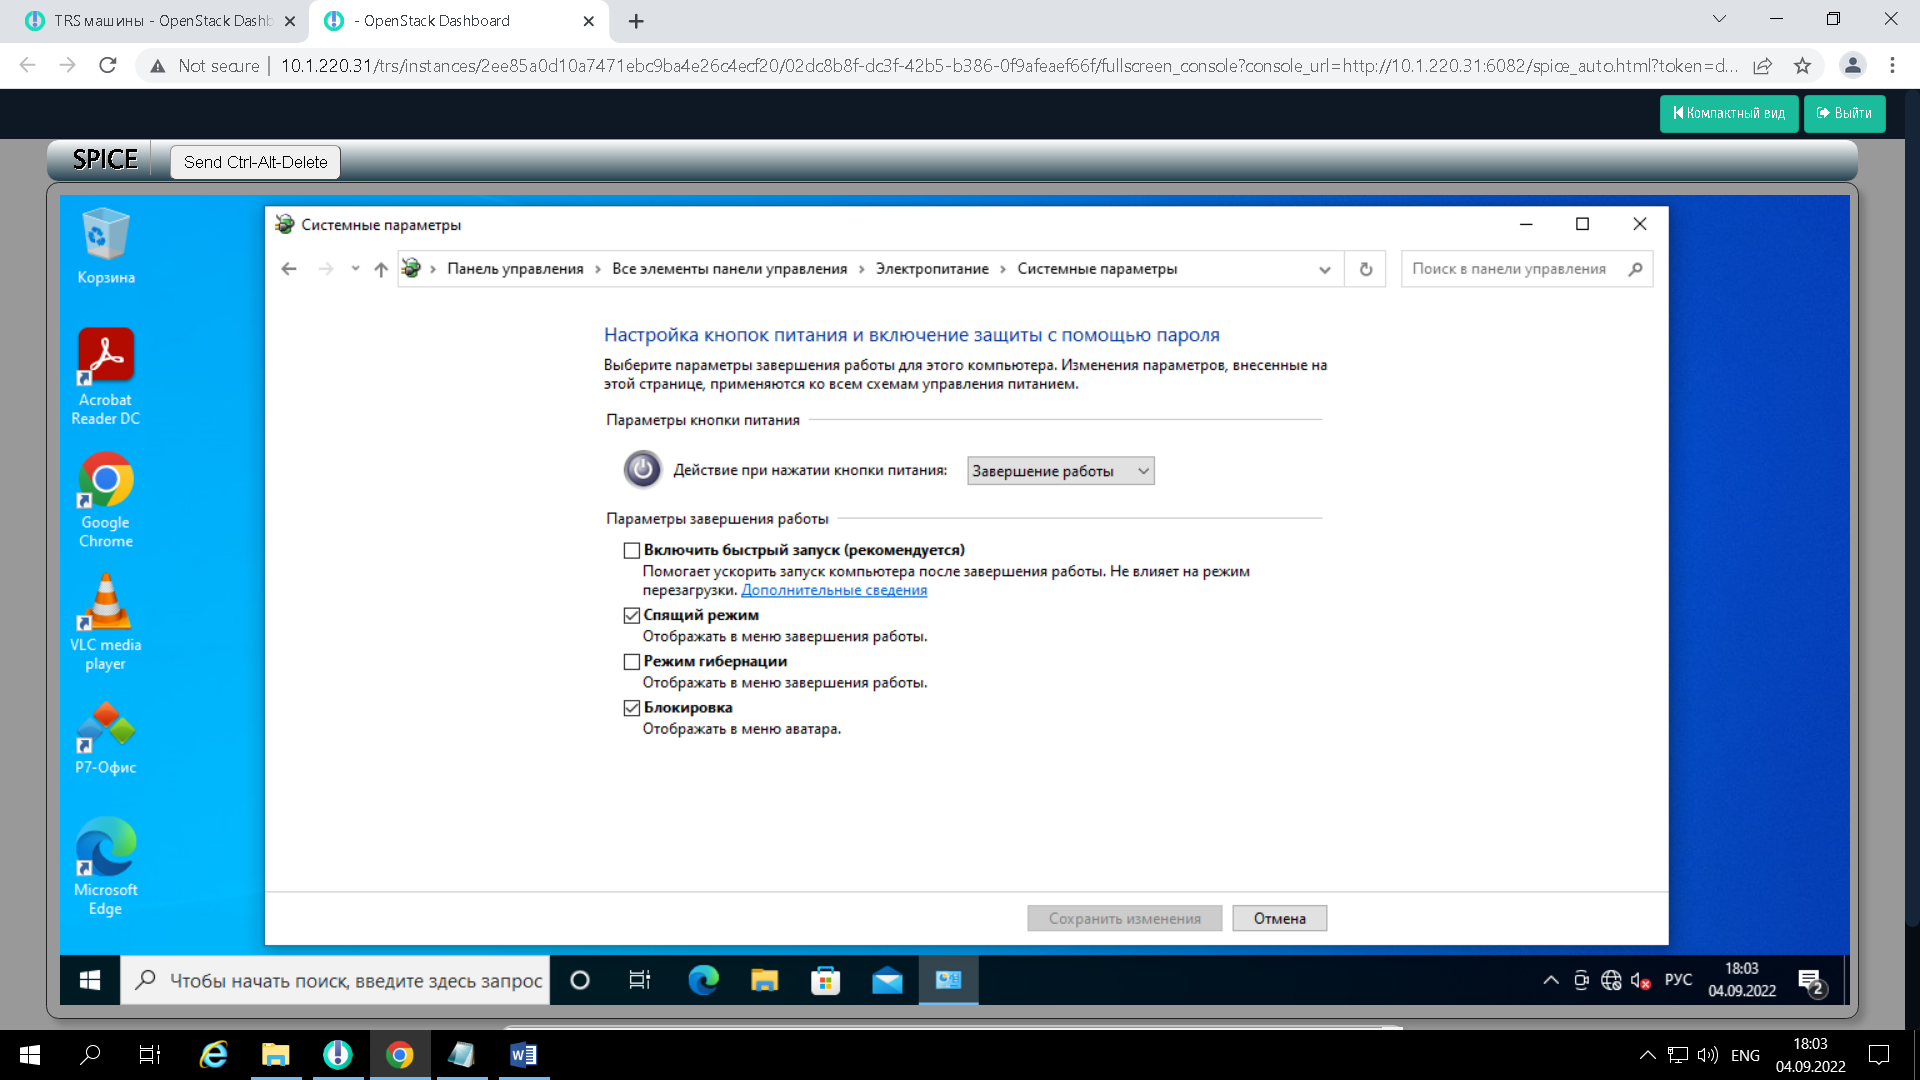The width and height of the screenshot is (1920, 1080).
Task: Click the remote Windows Start button
Action: [90, 981]
